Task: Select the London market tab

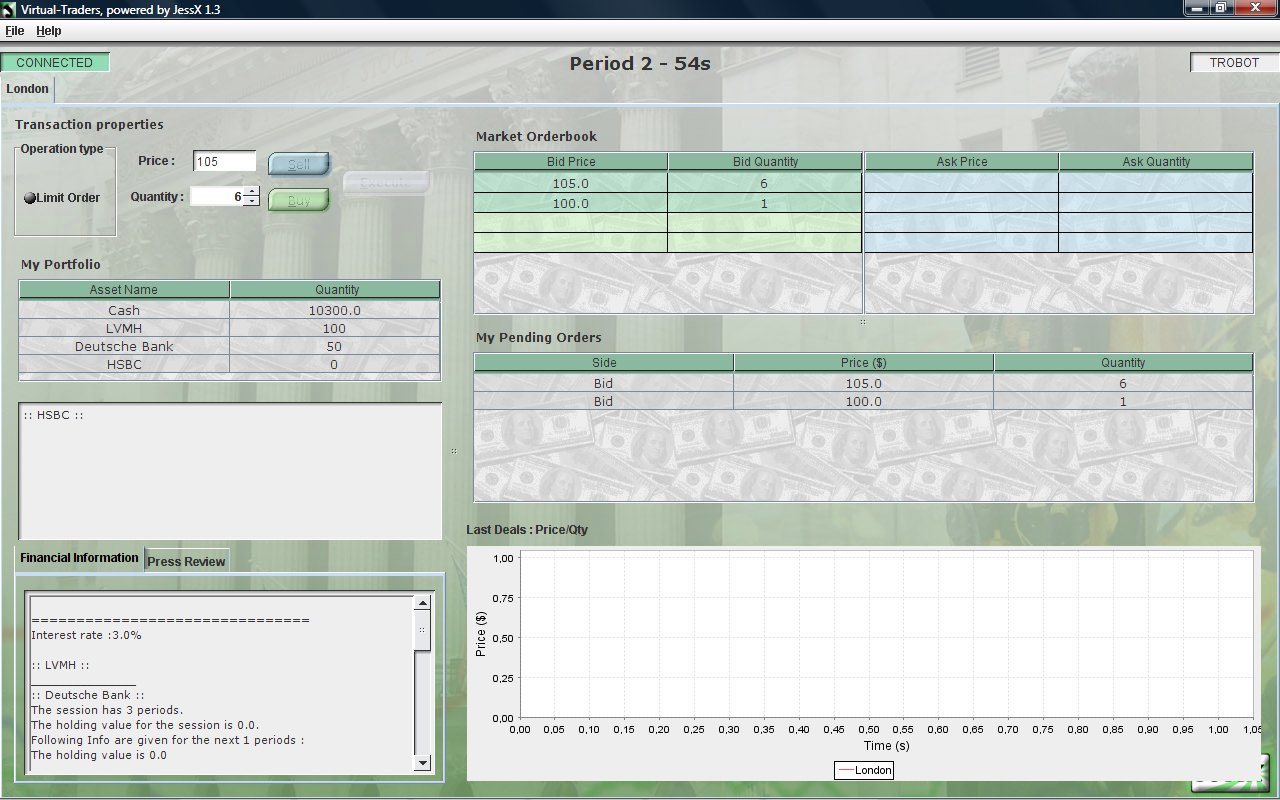Action: tap(27, 89)
